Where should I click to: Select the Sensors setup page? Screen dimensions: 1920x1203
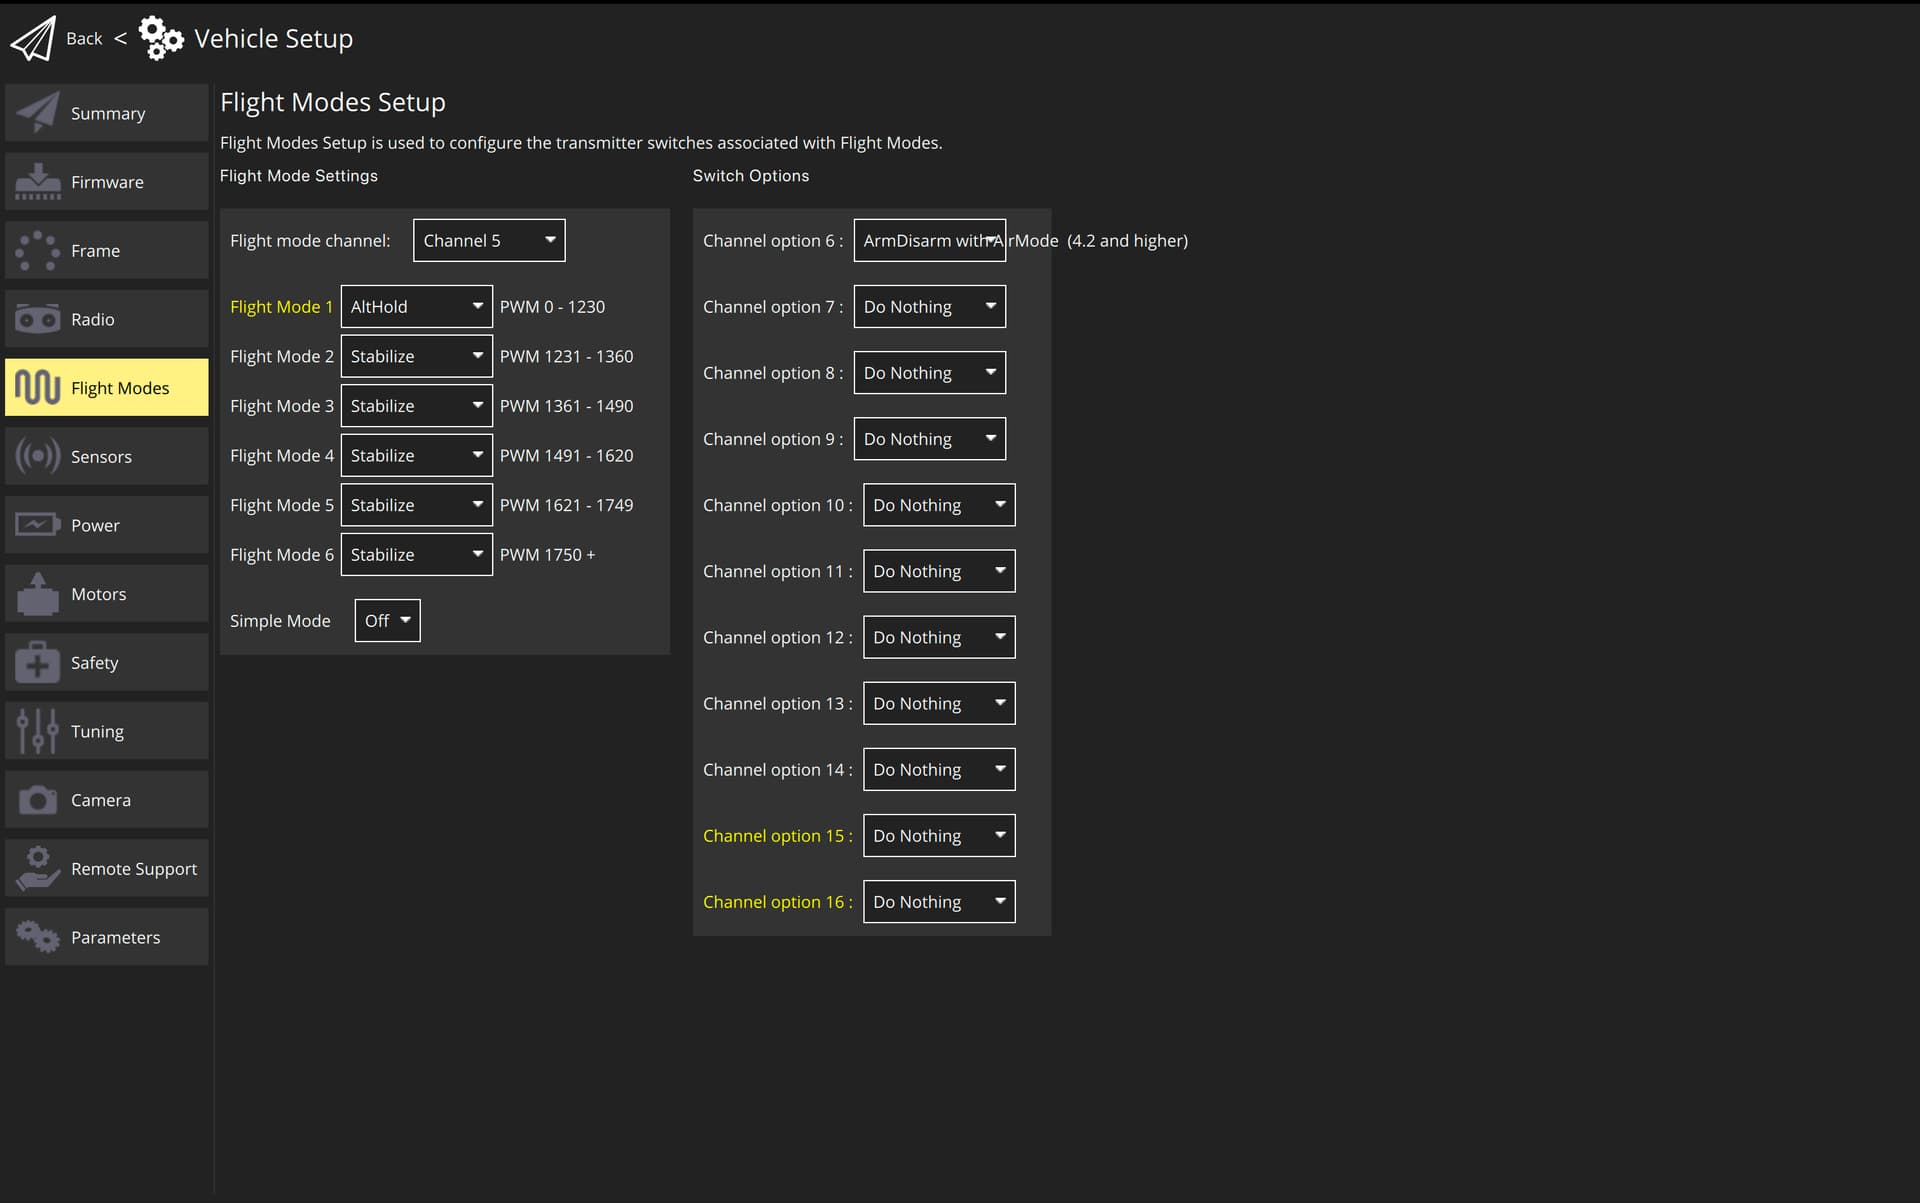[107, 457]
